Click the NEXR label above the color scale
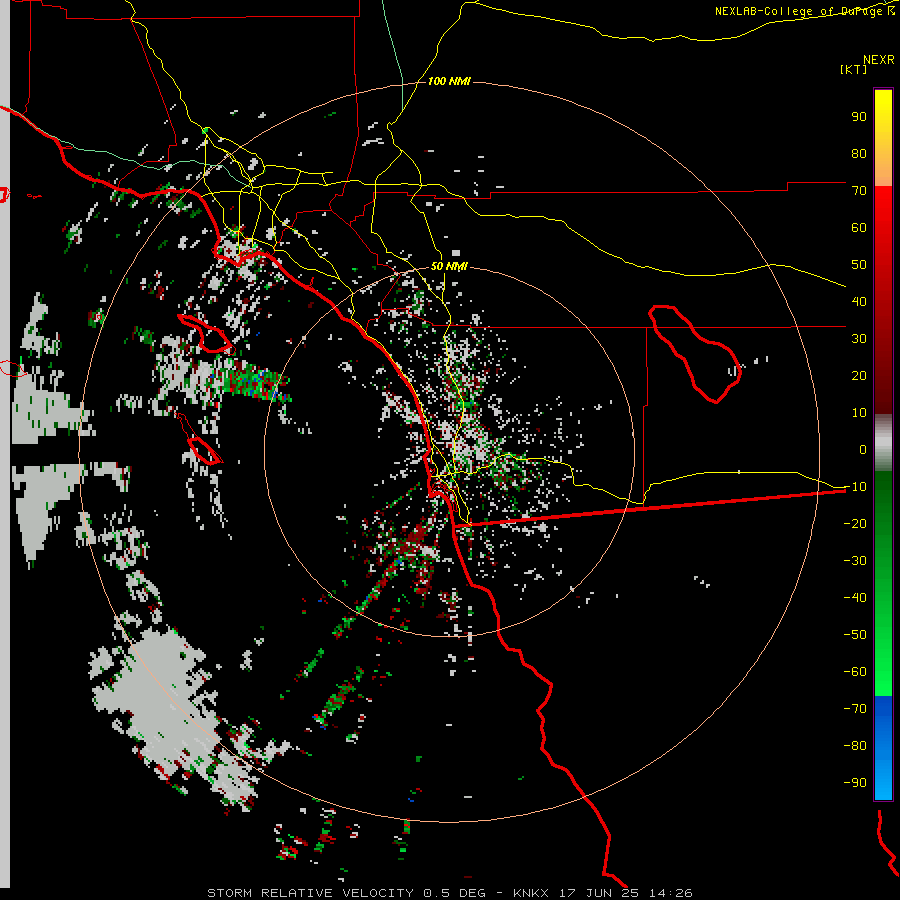 tap(878, 60)
